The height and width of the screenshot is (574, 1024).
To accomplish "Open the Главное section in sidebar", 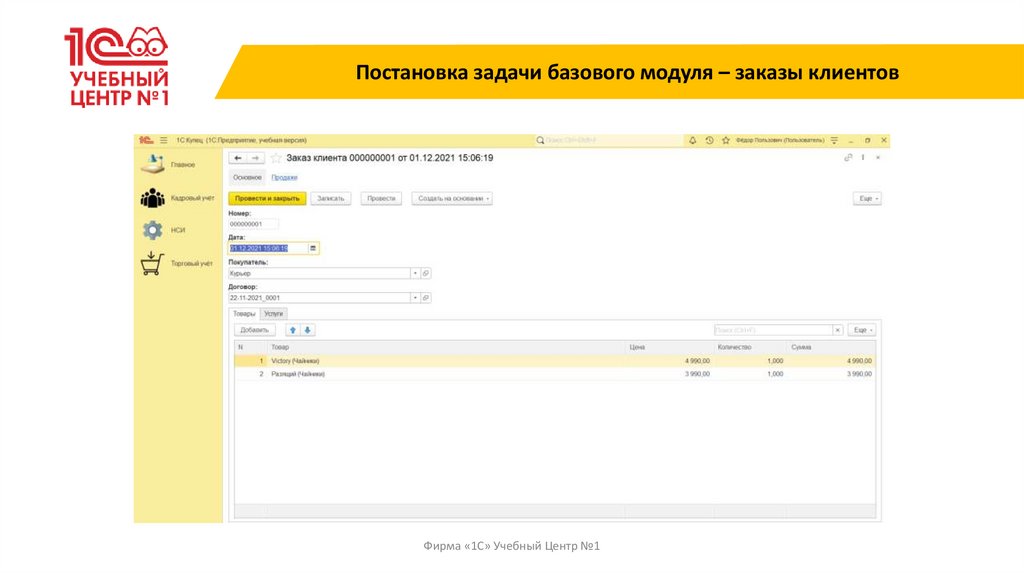I will tap(168, 165).
